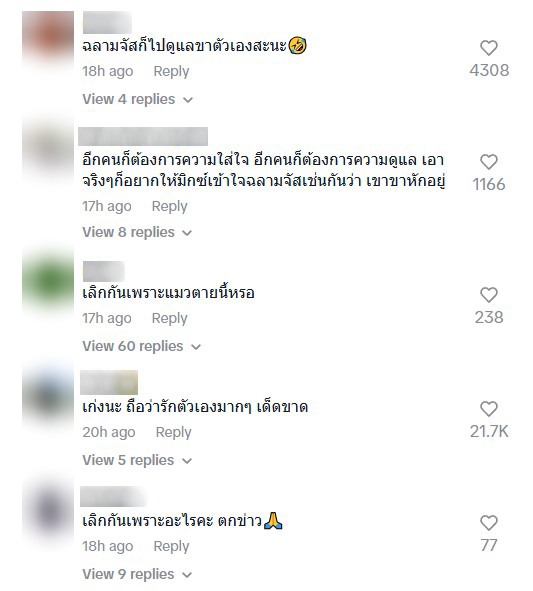533x591 pixels.
Task: Reply to the comment with 238 likes
Action: 169,318
